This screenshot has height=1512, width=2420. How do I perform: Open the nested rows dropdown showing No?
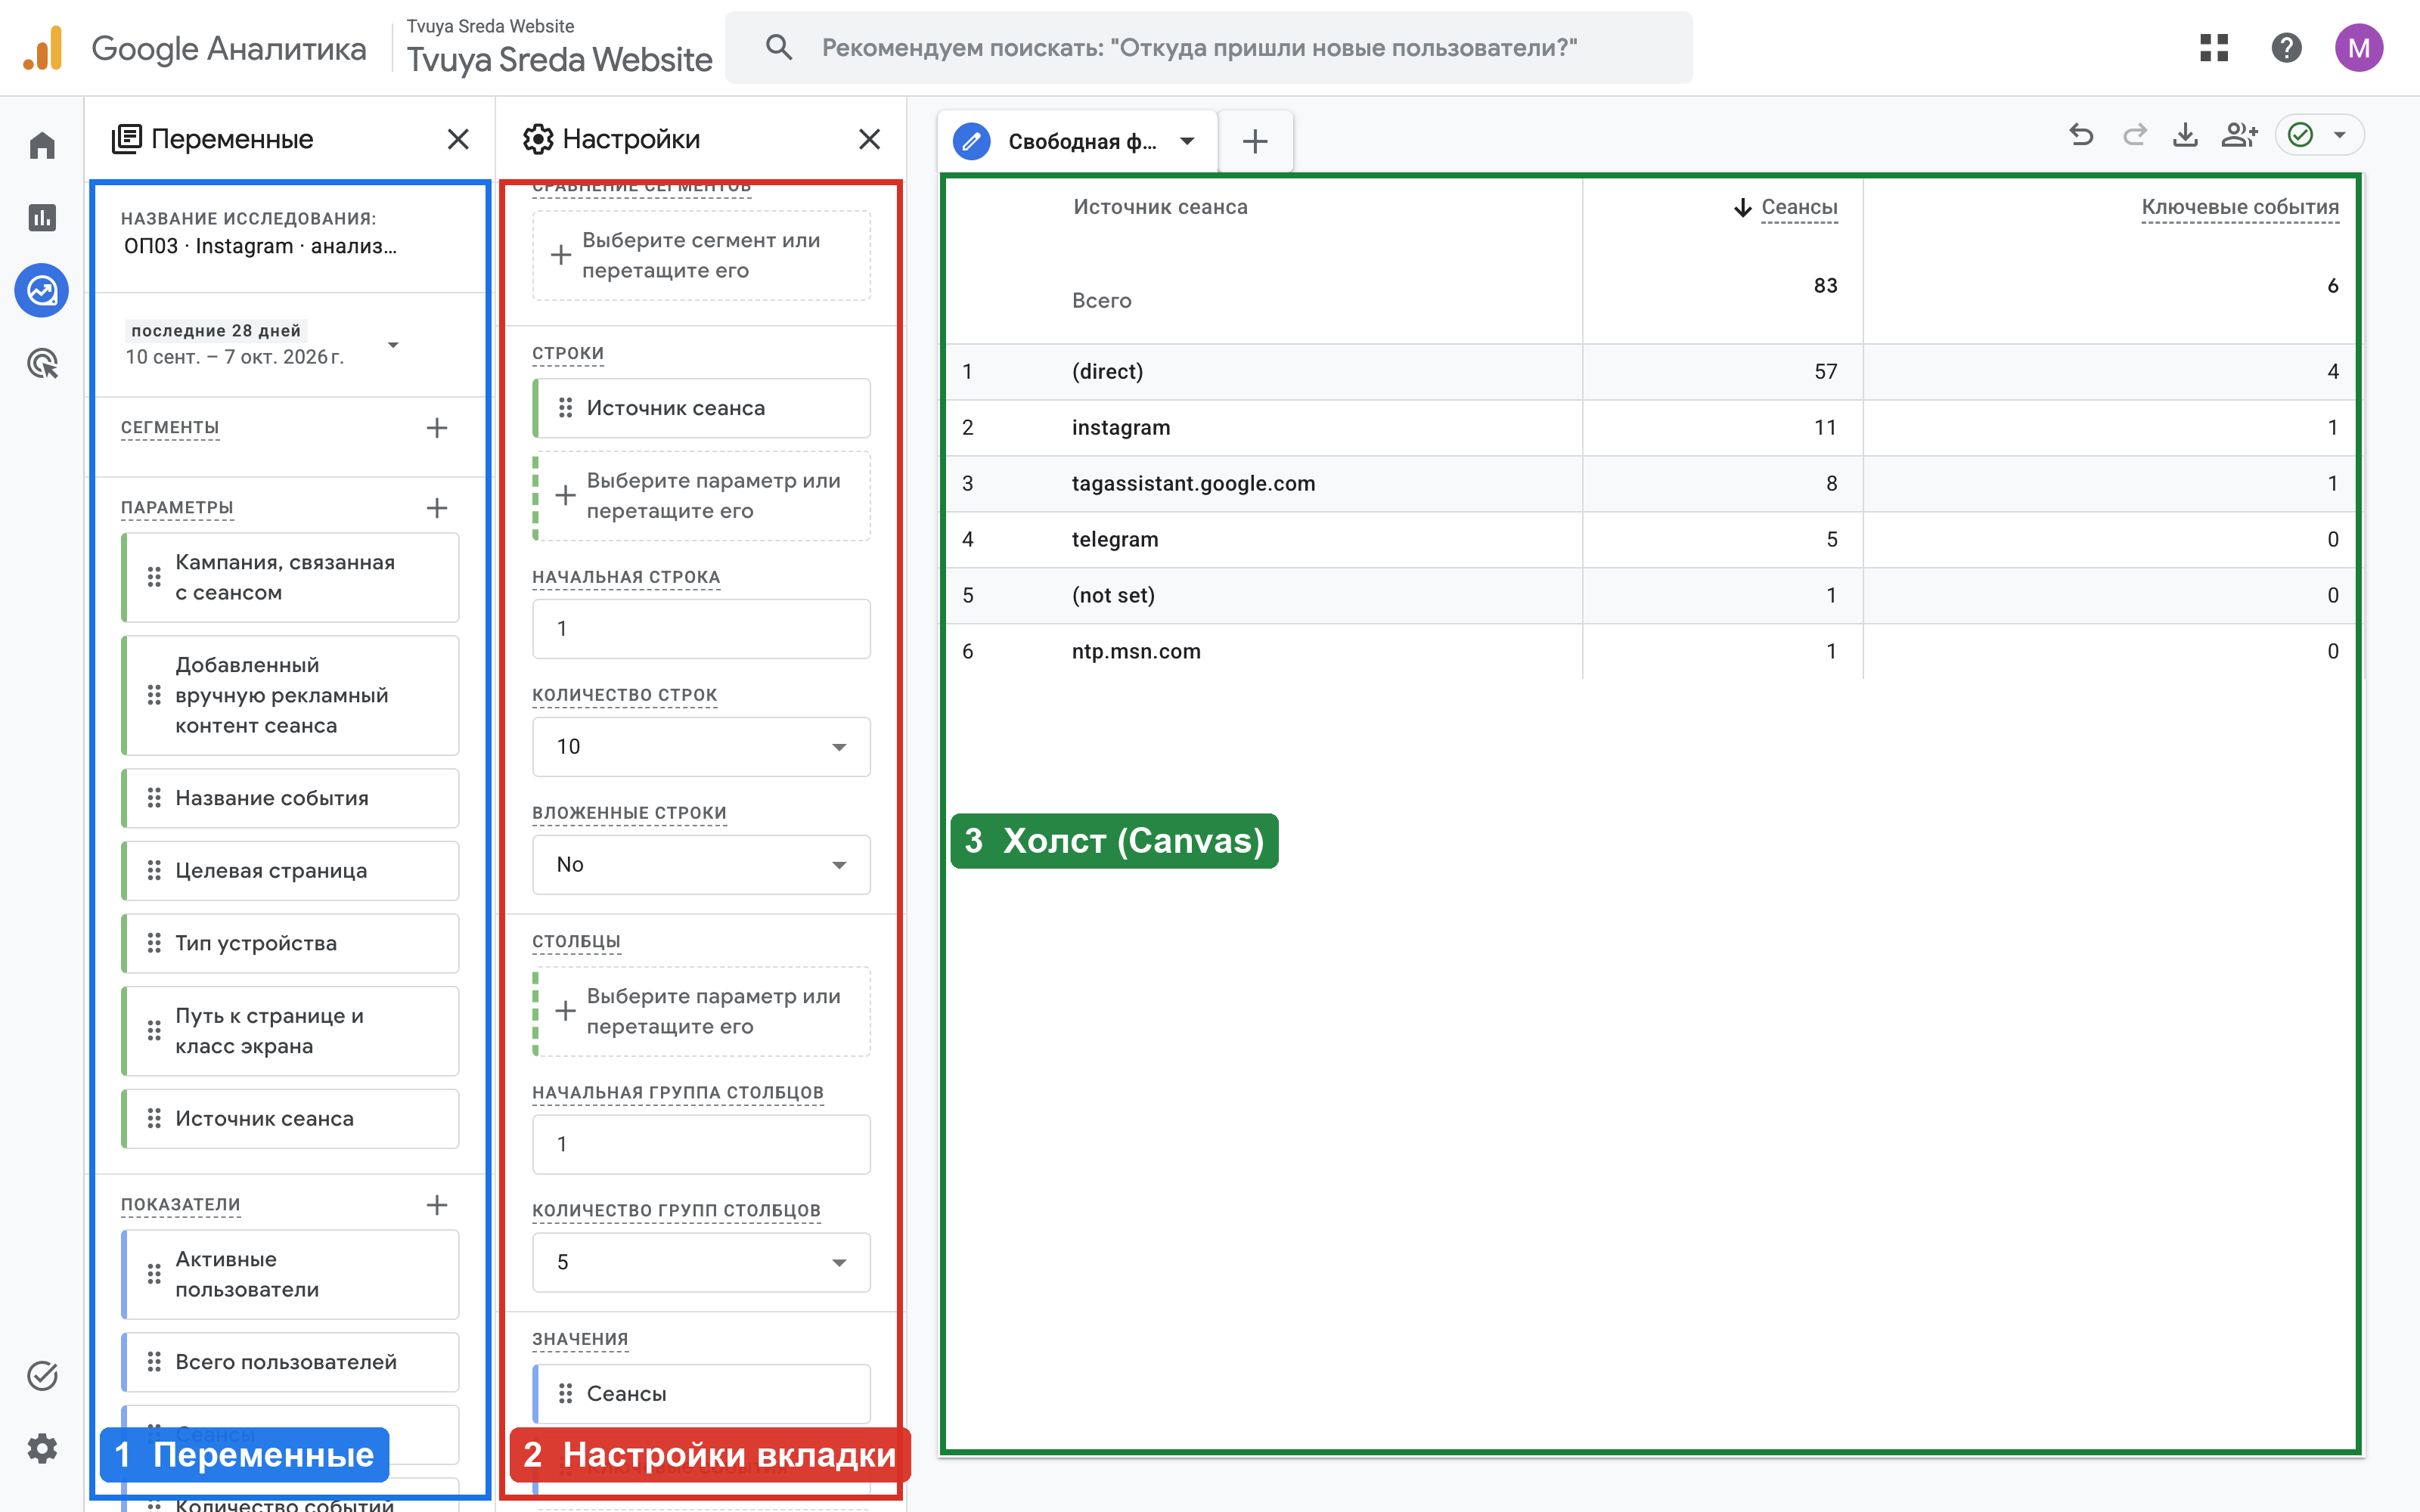(x=701, y=865)
